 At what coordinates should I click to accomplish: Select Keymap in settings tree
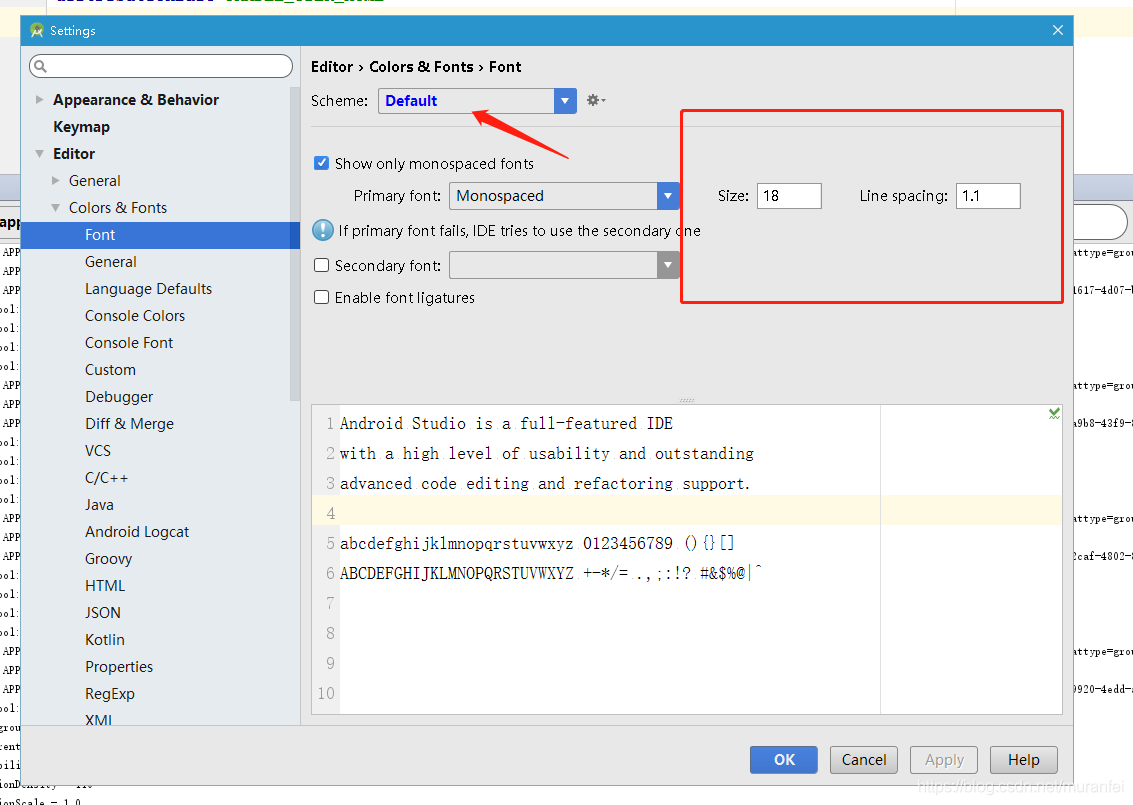tap(82, 126)
